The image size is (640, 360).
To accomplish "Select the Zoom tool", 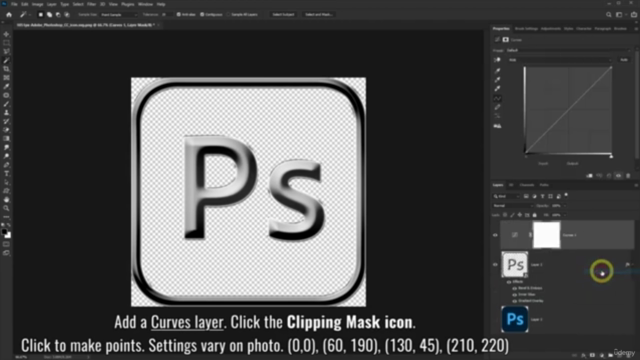I will 6,208.
